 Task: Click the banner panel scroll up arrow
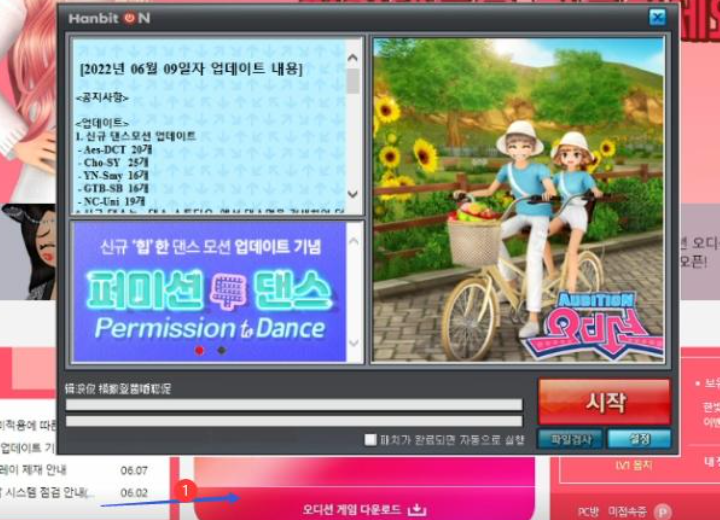click(354, 241)
